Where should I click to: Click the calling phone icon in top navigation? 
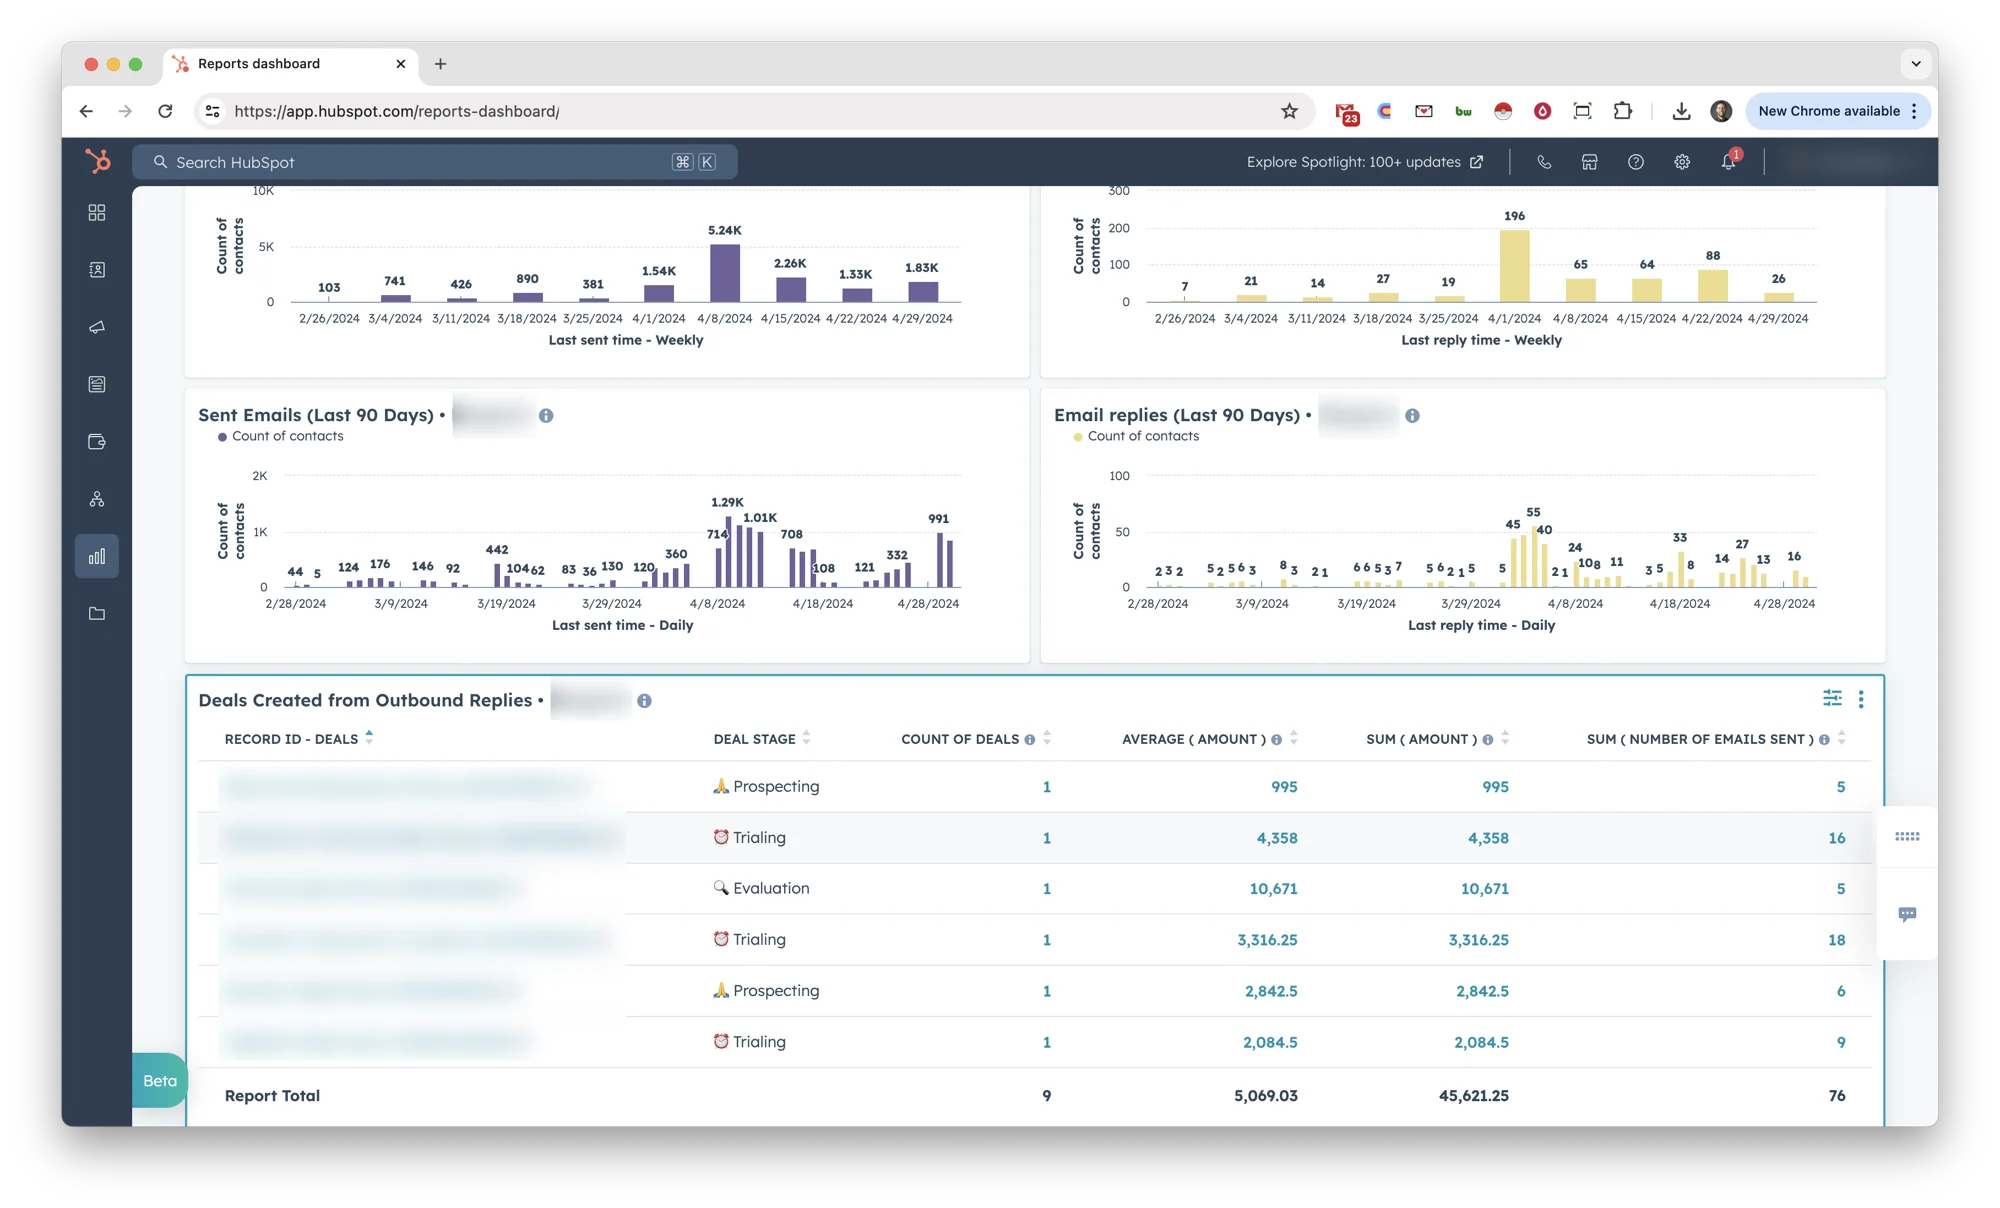tap(1544, 161)
